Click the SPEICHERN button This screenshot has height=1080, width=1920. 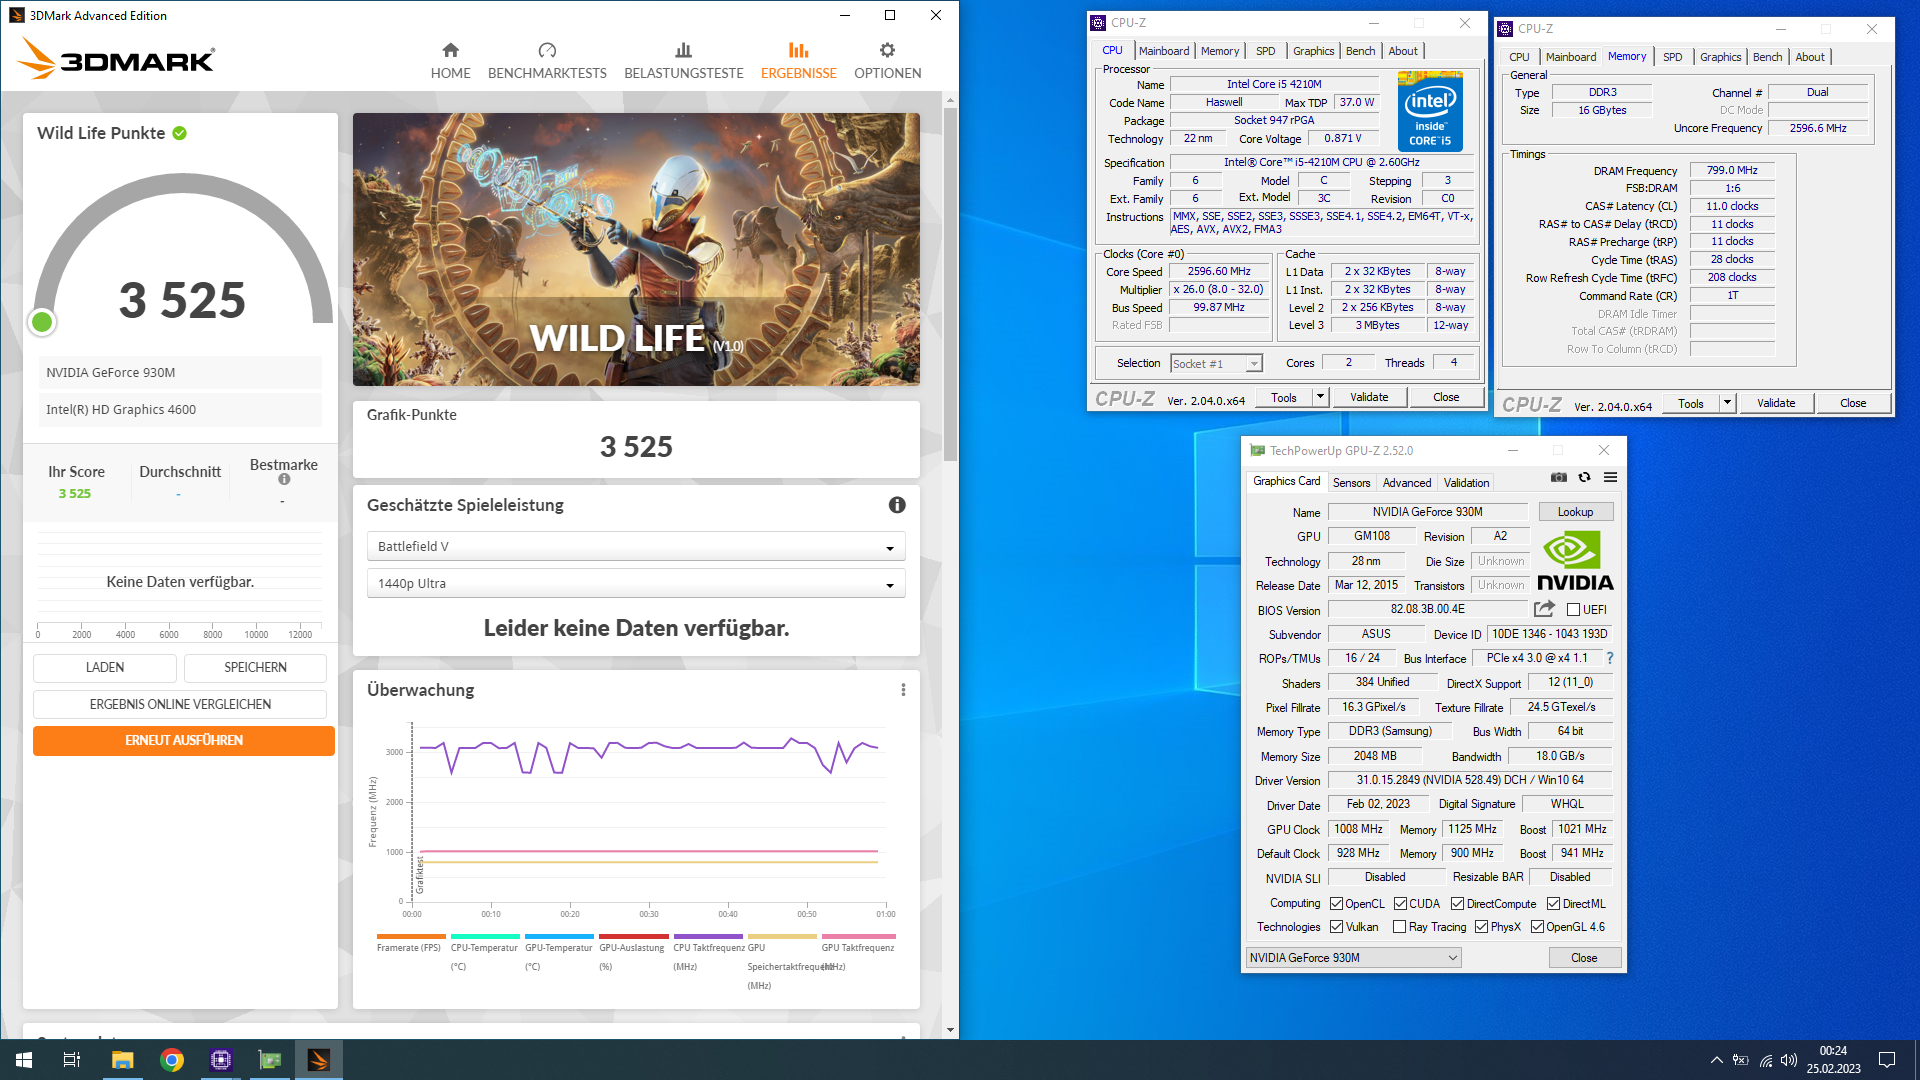[x=255, y=668]
